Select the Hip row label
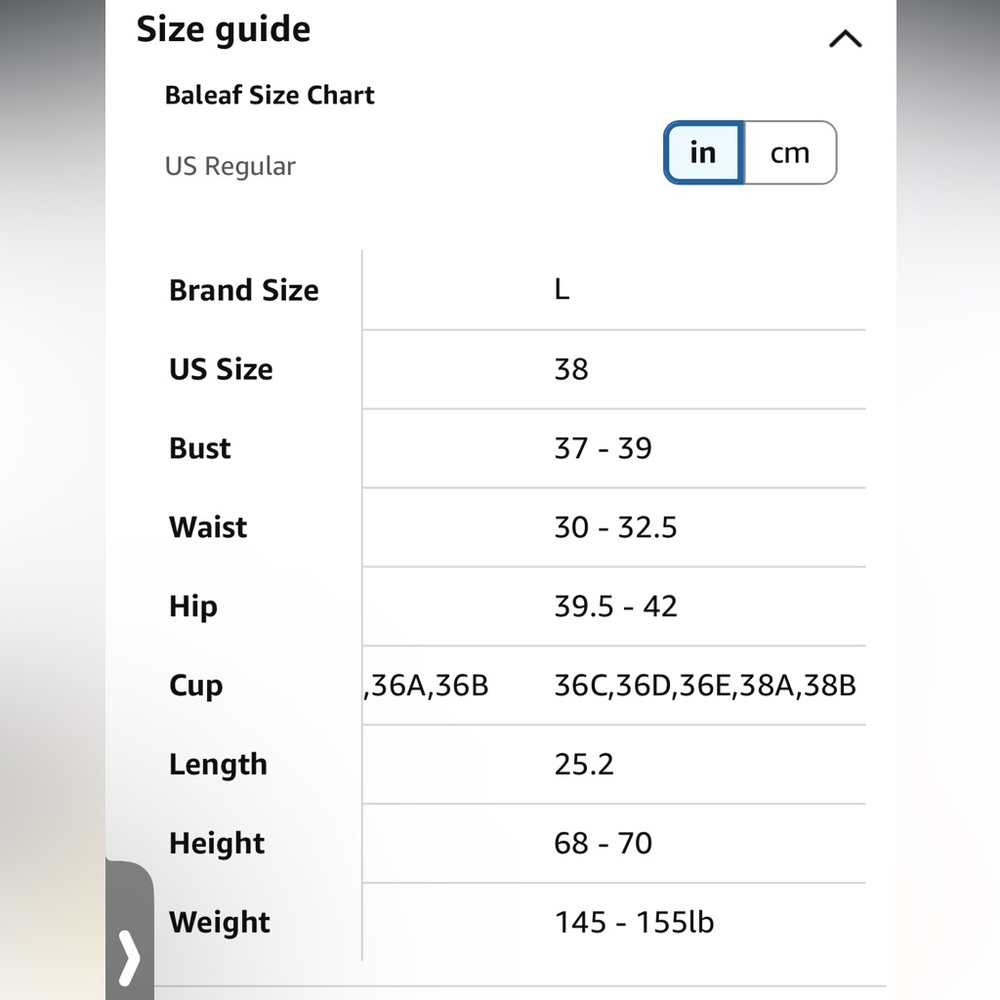This screenshot has width=1000, height=1000. (x=193, y=606)
